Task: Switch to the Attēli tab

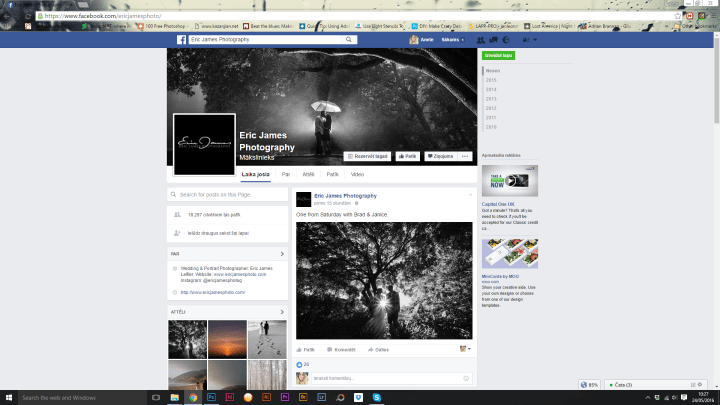Action: [308, 174]
